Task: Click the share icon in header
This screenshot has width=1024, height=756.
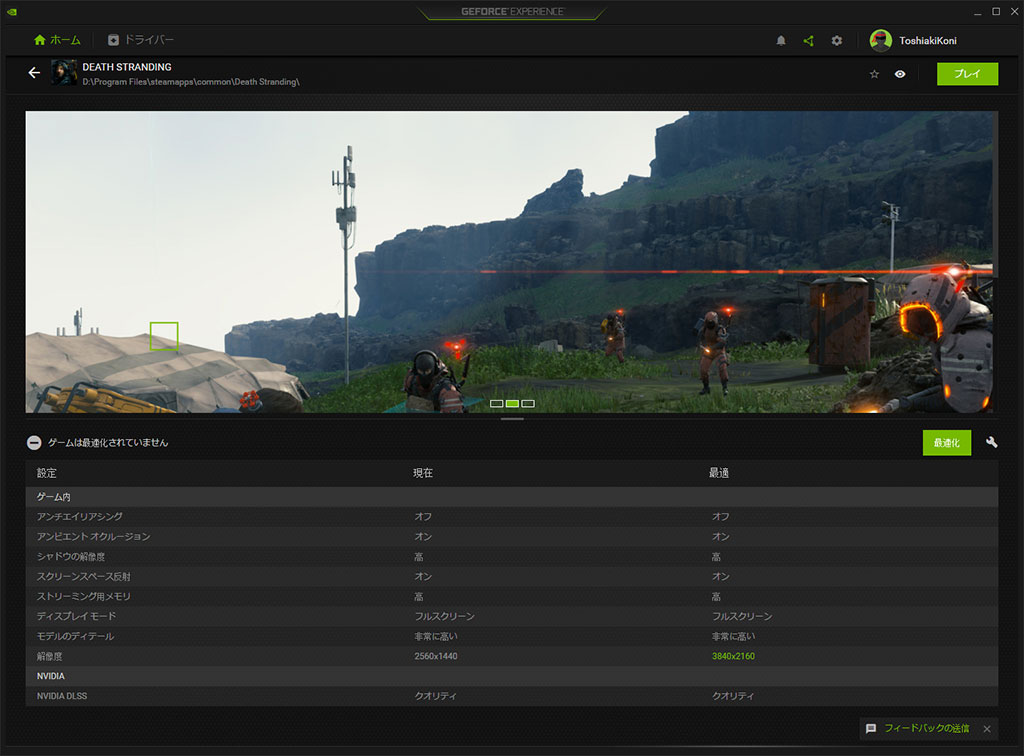Action: (809, 41)
